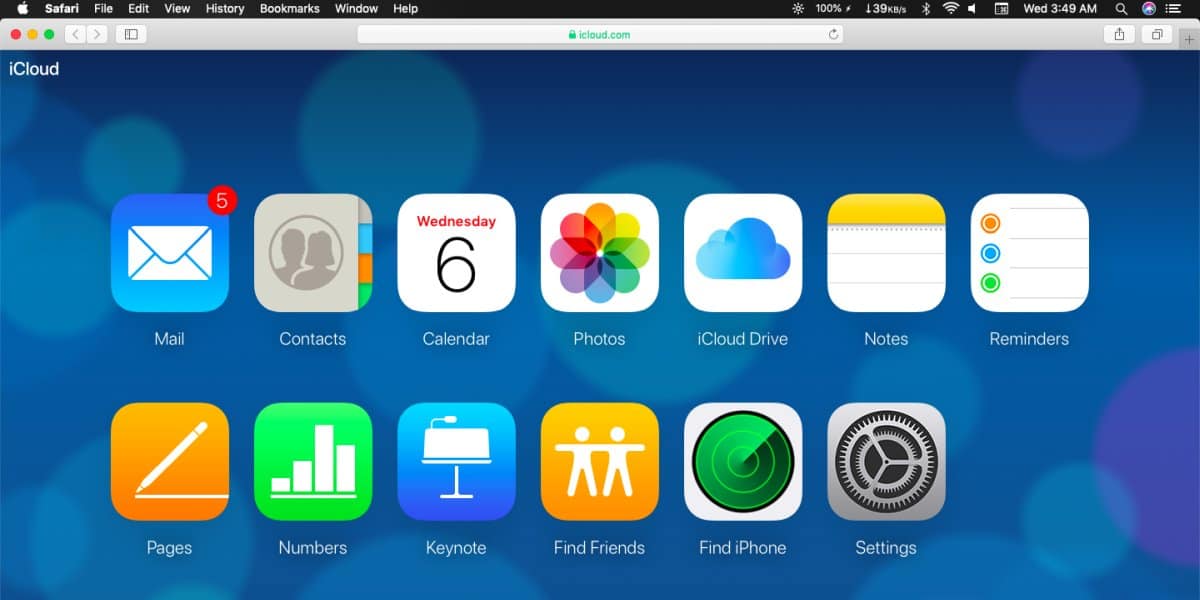Open the Keynote app icon
Viewport: 1200px width, 600px height.
(456, 462)
